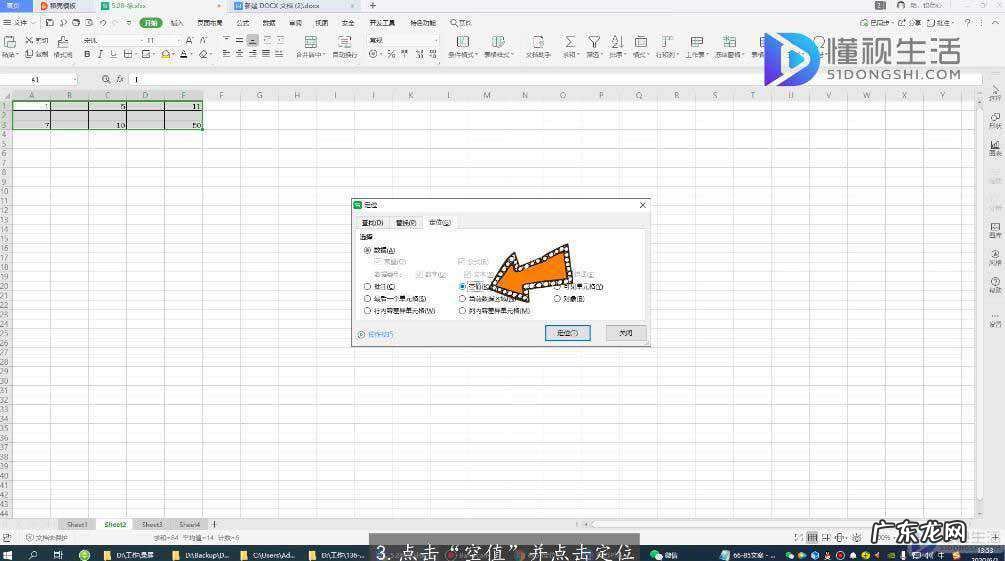
Task: Click the 定位 (Locate) confirm button
Action: tap(567, 333)
